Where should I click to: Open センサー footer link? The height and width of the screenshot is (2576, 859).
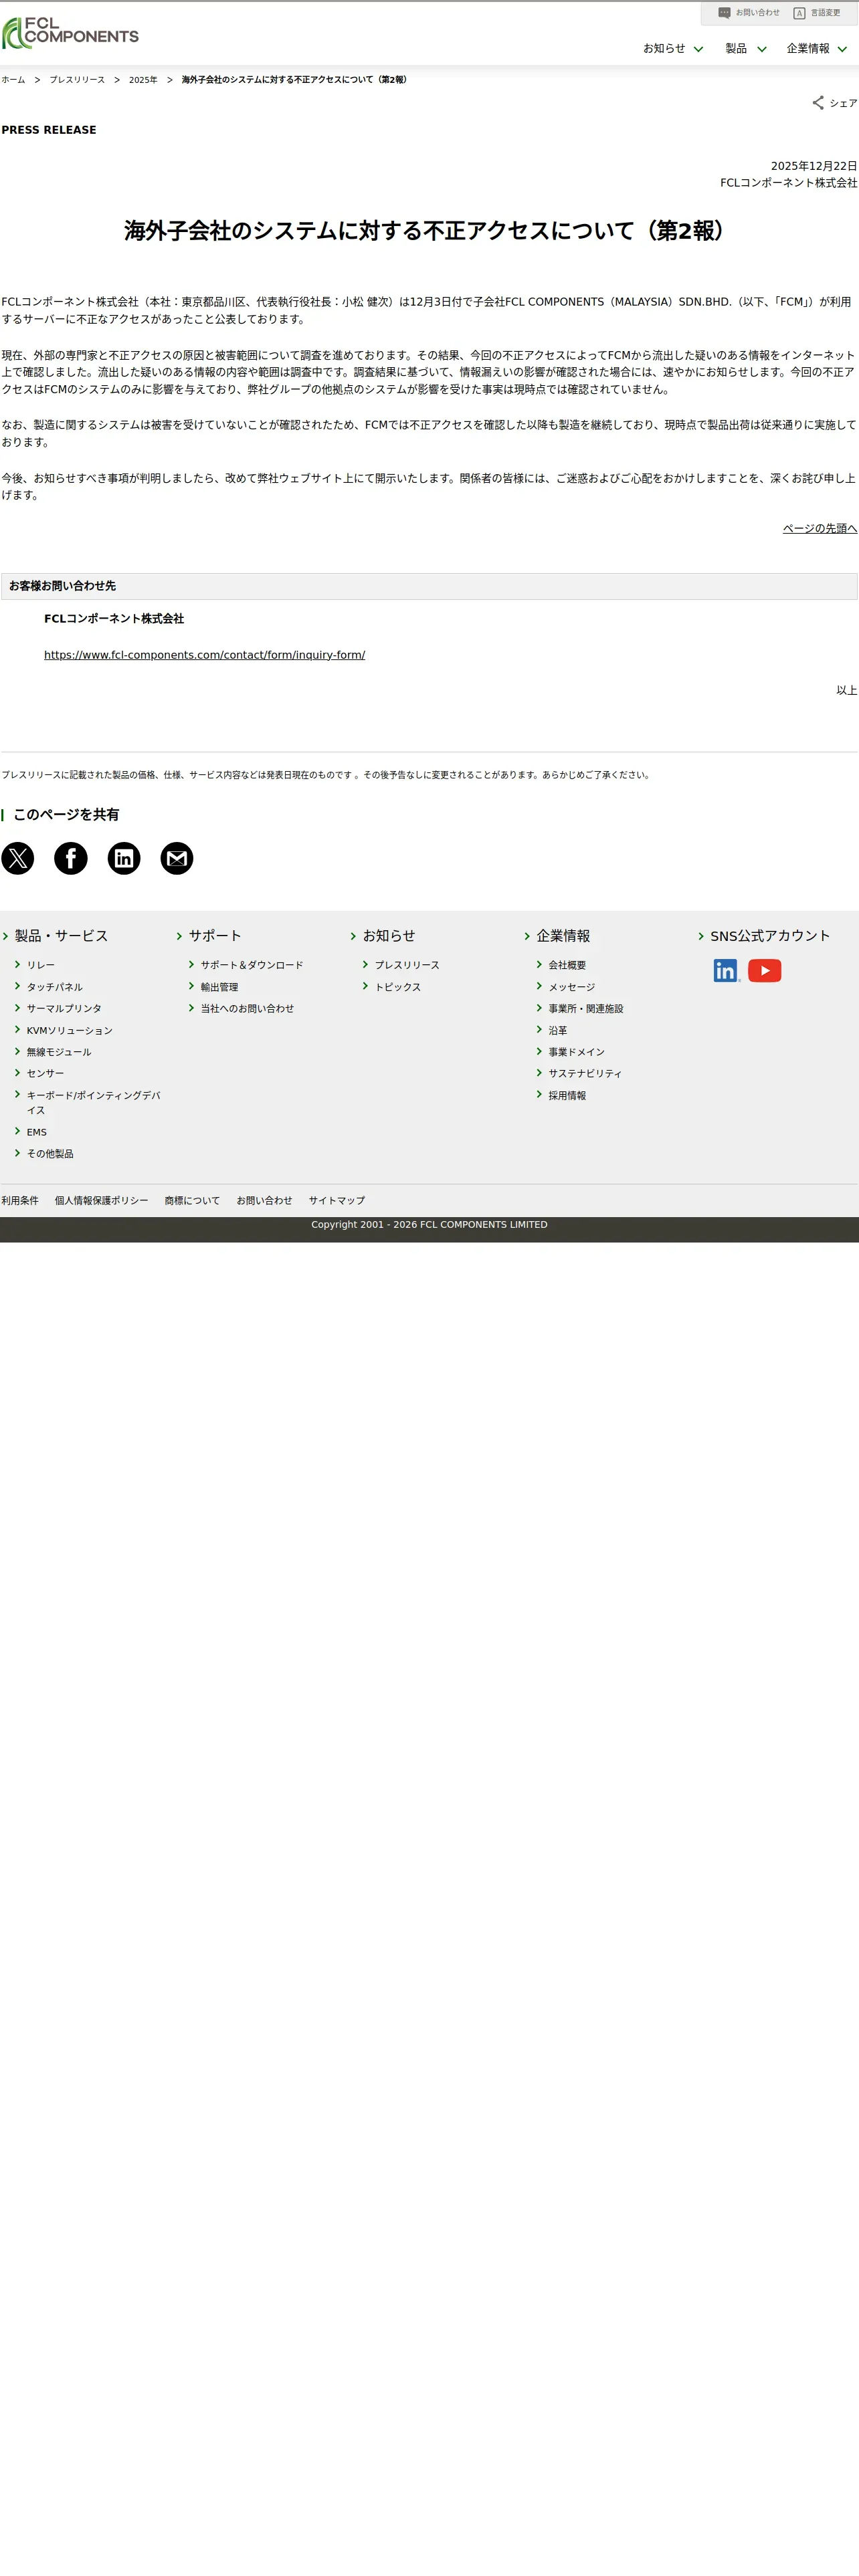coord(45,1073)
